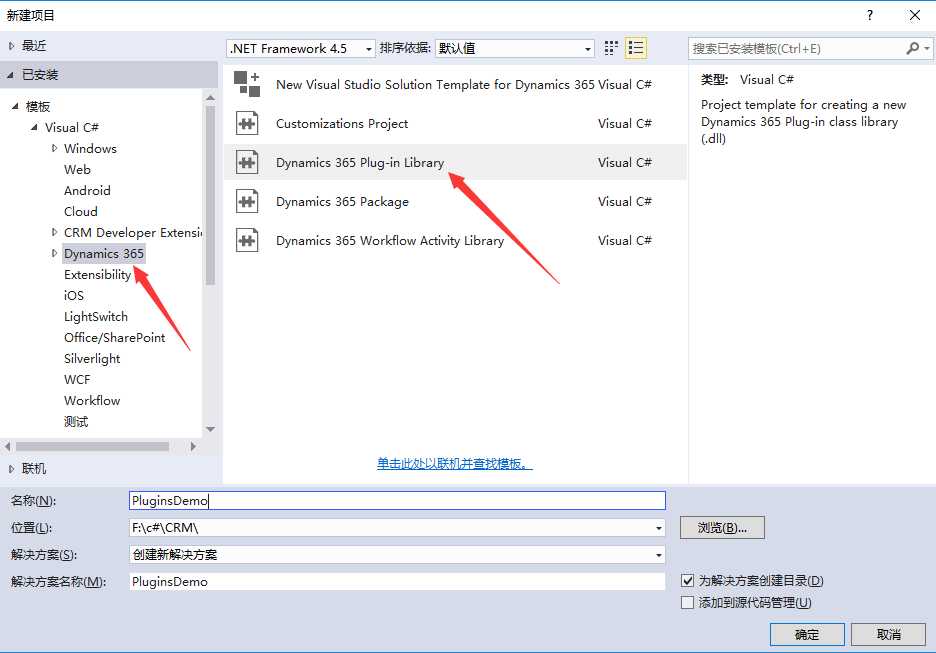Screen dimensions: 936x653
Task: Select the Dynamics 365 tree item
Action: 104,254
